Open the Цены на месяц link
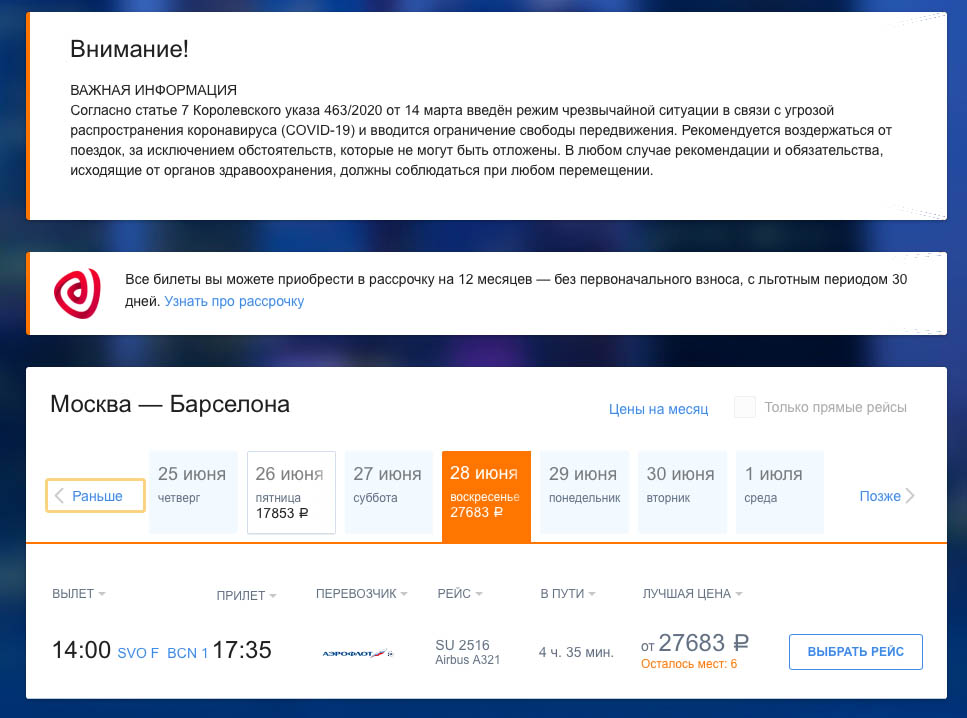The width and height of the screenshot is (967, 718). tap(658, 409)
